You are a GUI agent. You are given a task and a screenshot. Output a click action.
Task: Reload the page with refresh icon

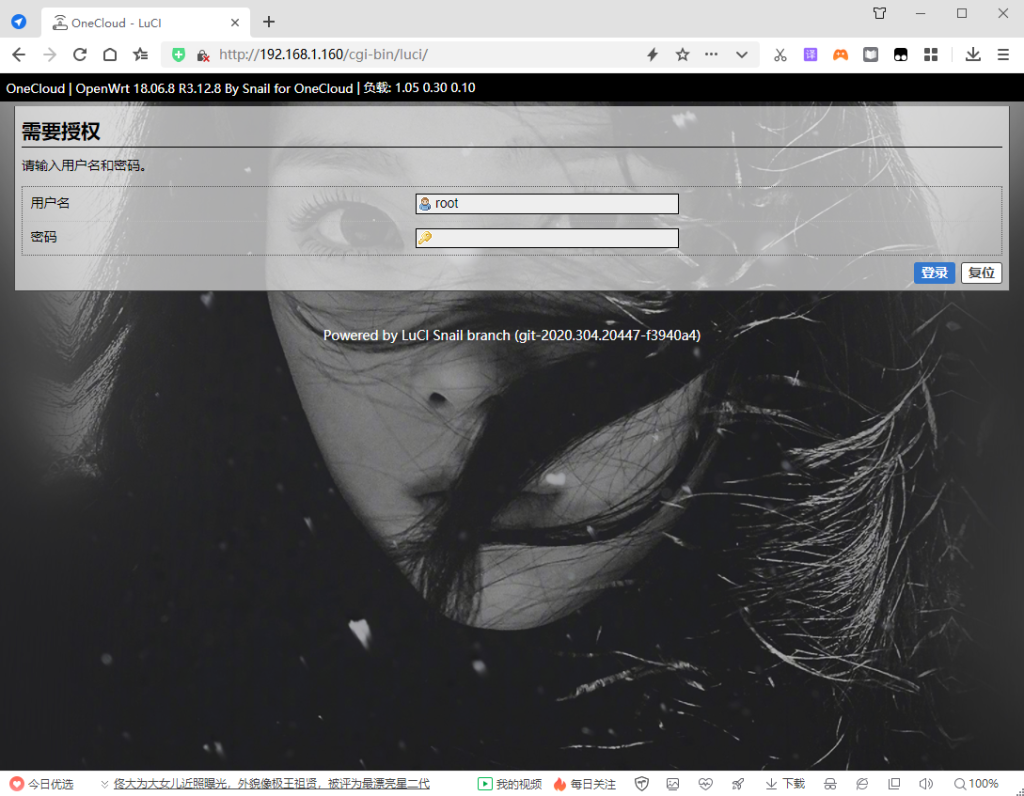coord(80,55)
